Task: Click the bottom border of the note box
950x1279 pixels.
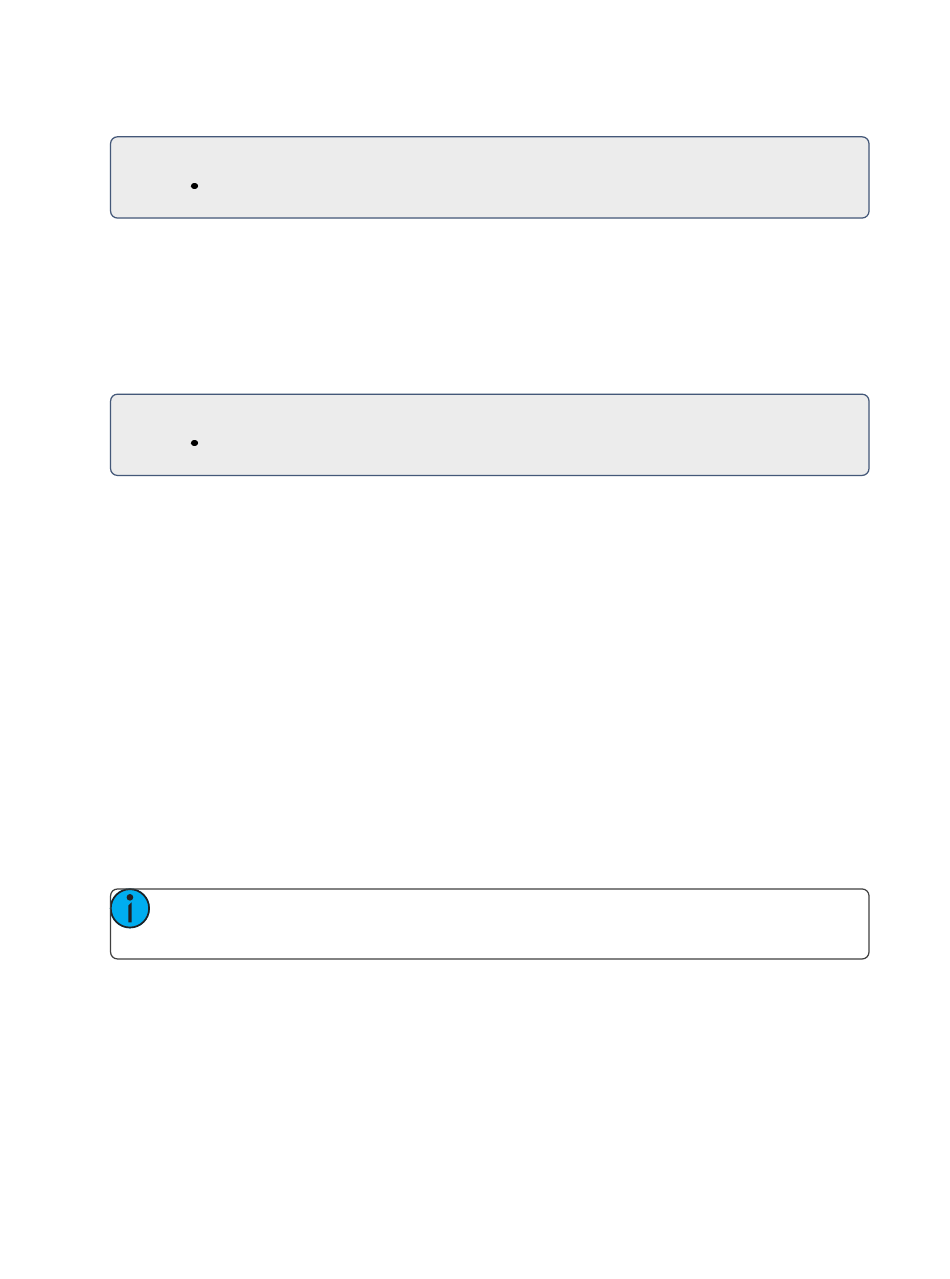Action: coord(490,959)
